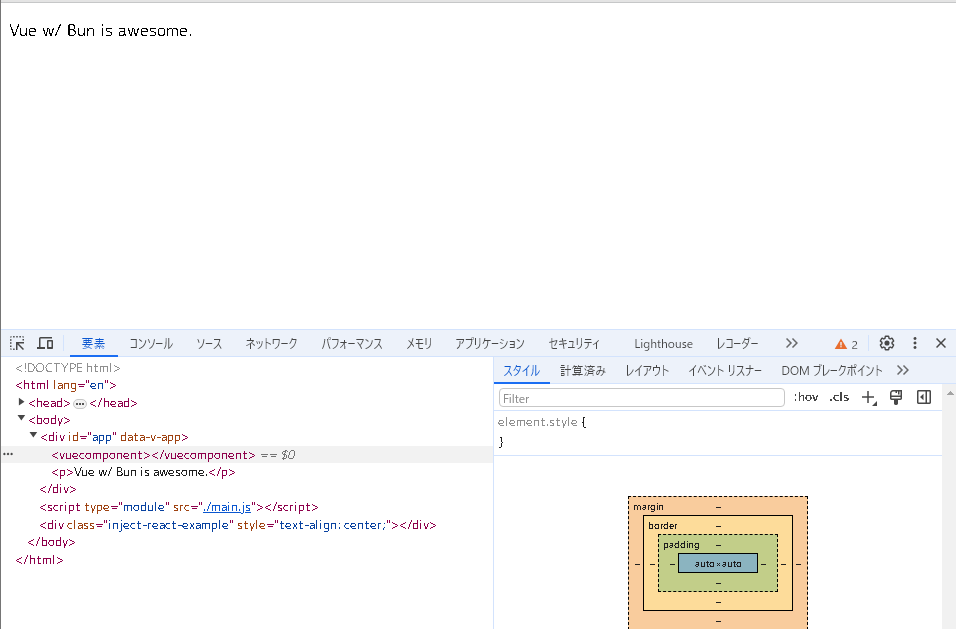Select the inspect element picker tool

[x=16, y=343]
